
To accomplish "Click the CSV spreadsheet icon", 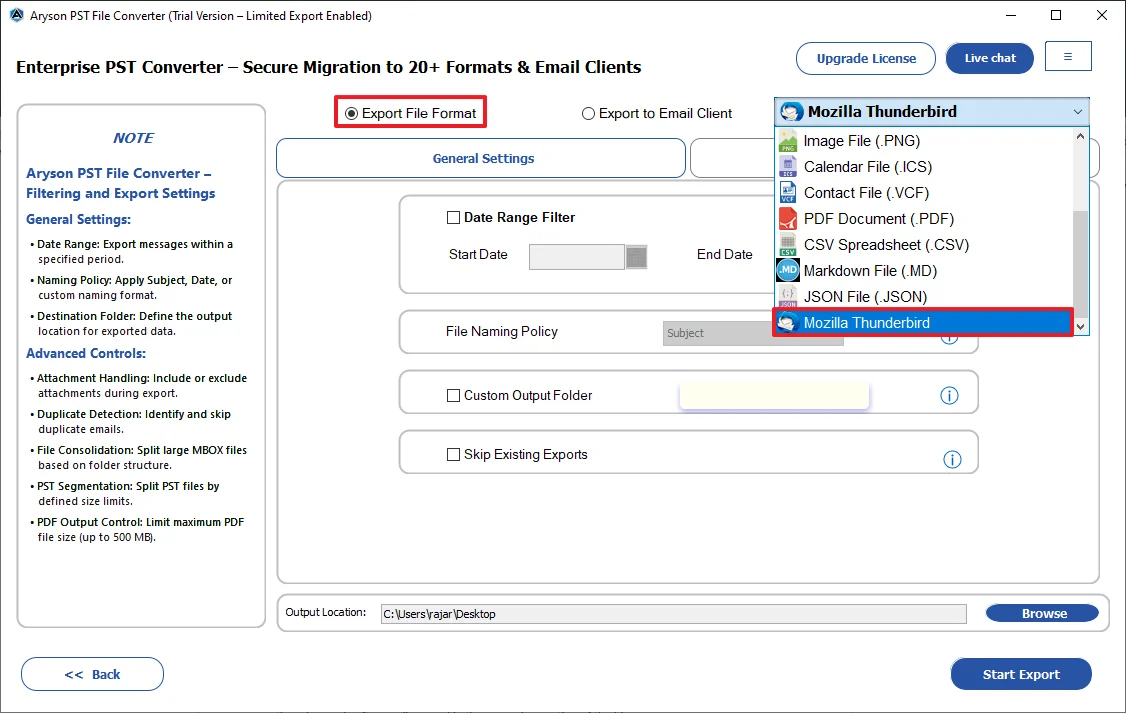I will pyautogui.click(x=788, y=245).
